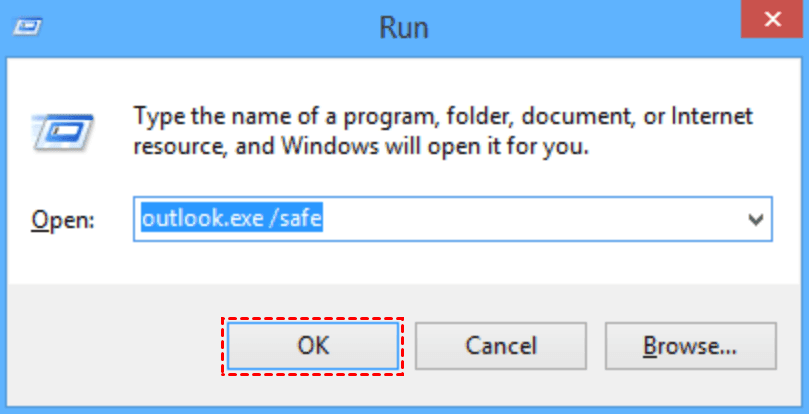Expand the Open combo box dropdown arrow

755,220
